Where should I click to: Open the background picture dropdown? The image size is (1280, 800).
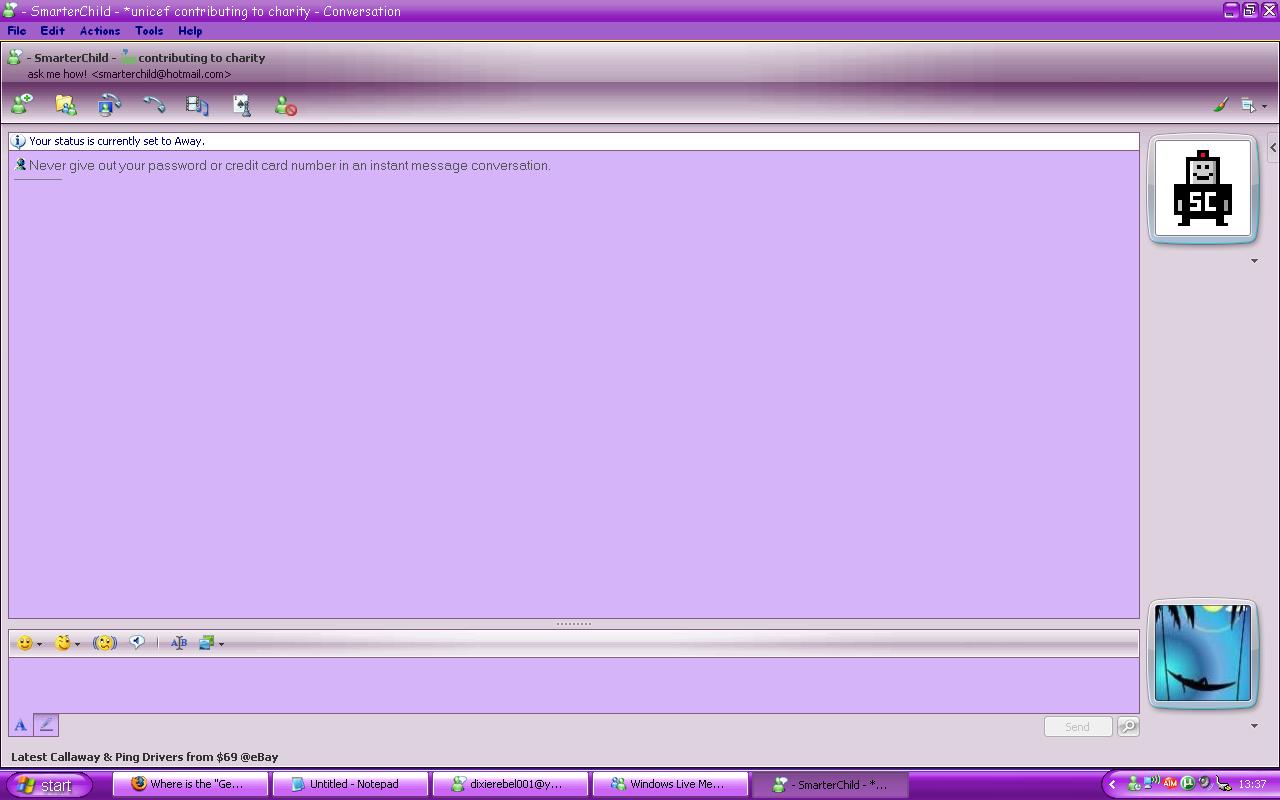(221, 644)
